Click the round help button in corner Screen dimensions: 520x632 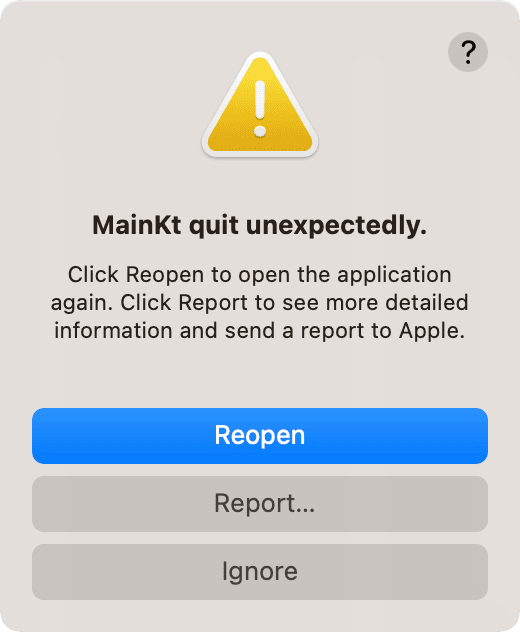pyautogui.click(x=468, y=52)
